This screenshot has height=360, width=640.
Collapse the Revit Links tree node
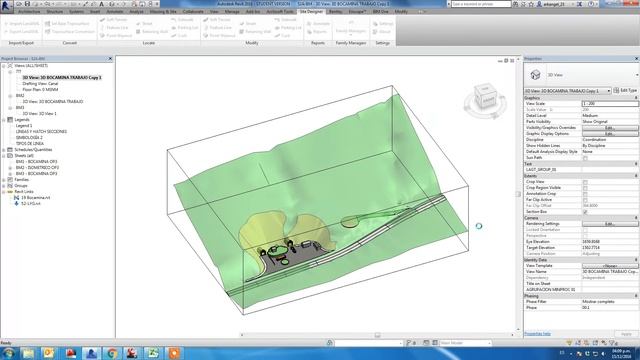pos(4,191)
